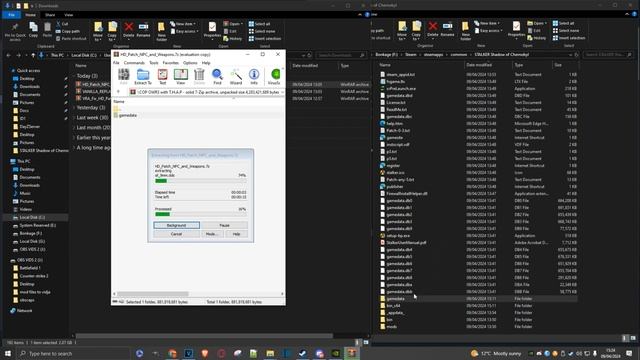
Task: Click Help button in extraction dialog
Action: click(236, 234)
